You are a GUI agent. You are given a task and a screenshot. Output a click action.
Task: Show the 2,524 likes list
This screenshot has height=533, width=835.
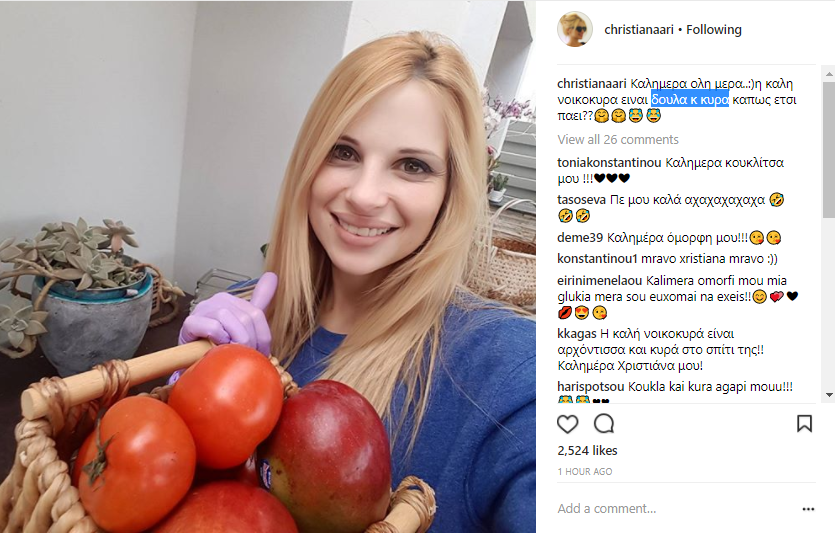pyautogui.click(x=587, y=450)
